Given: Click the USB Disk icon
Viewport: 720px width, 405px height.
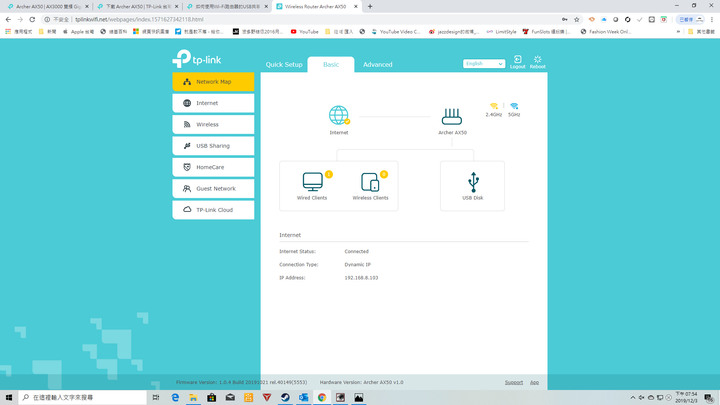Looking at the screenshot, I should pyautogui.click(x=473, y=182).
